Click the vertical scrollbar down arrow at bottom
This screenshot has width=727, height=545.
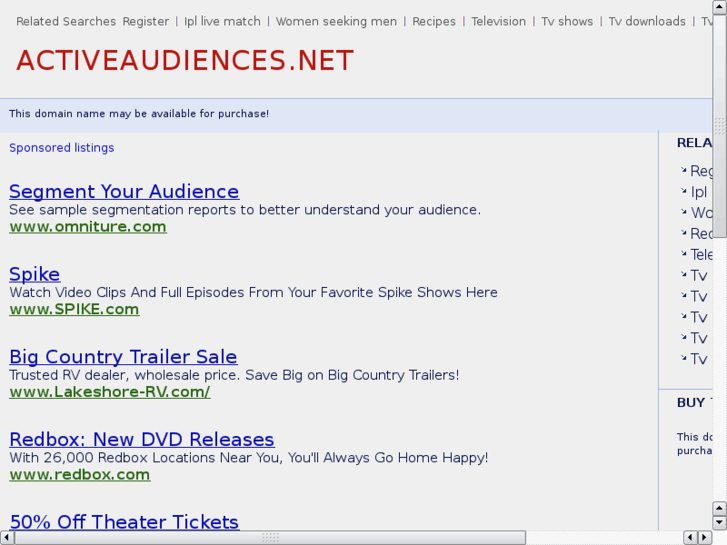[x=720, y=522]
